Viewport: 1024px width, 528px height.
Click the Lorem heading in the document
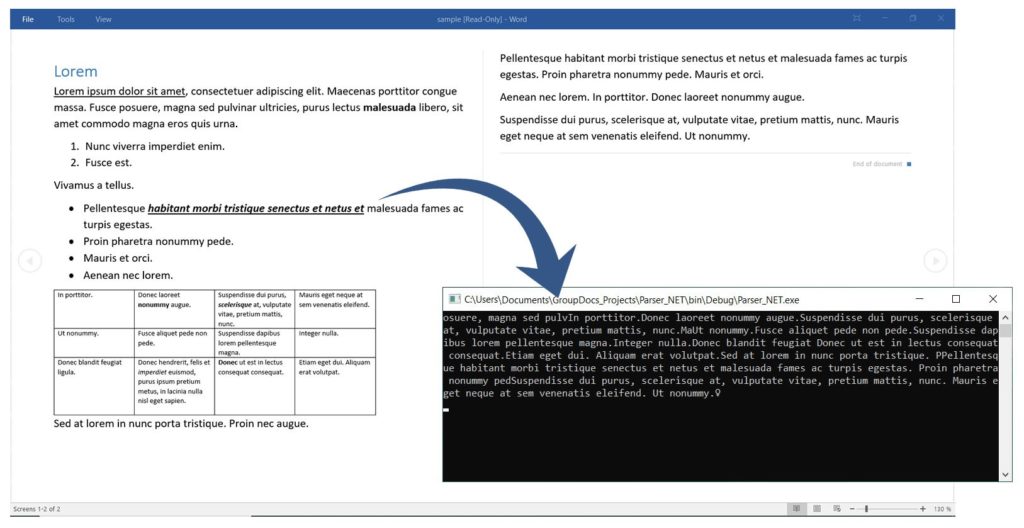point(76,72)
